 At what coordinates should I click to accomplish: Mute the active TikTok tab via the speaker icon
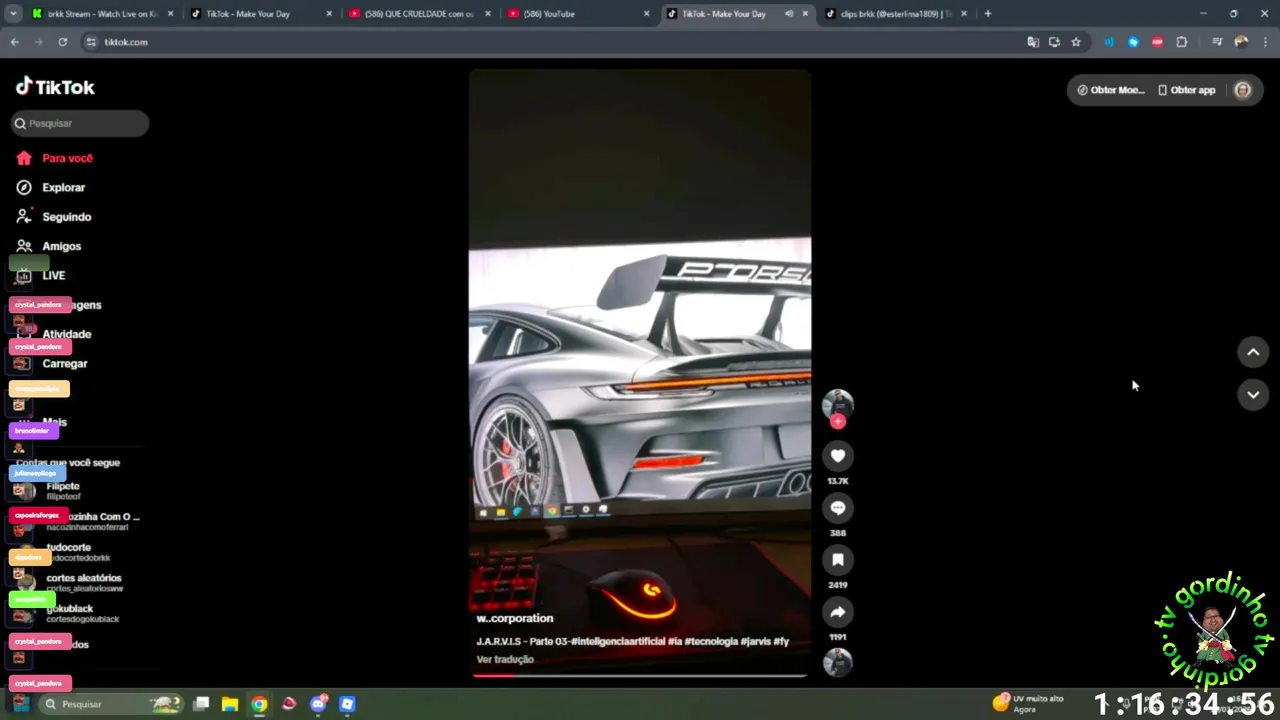point(788,14)
